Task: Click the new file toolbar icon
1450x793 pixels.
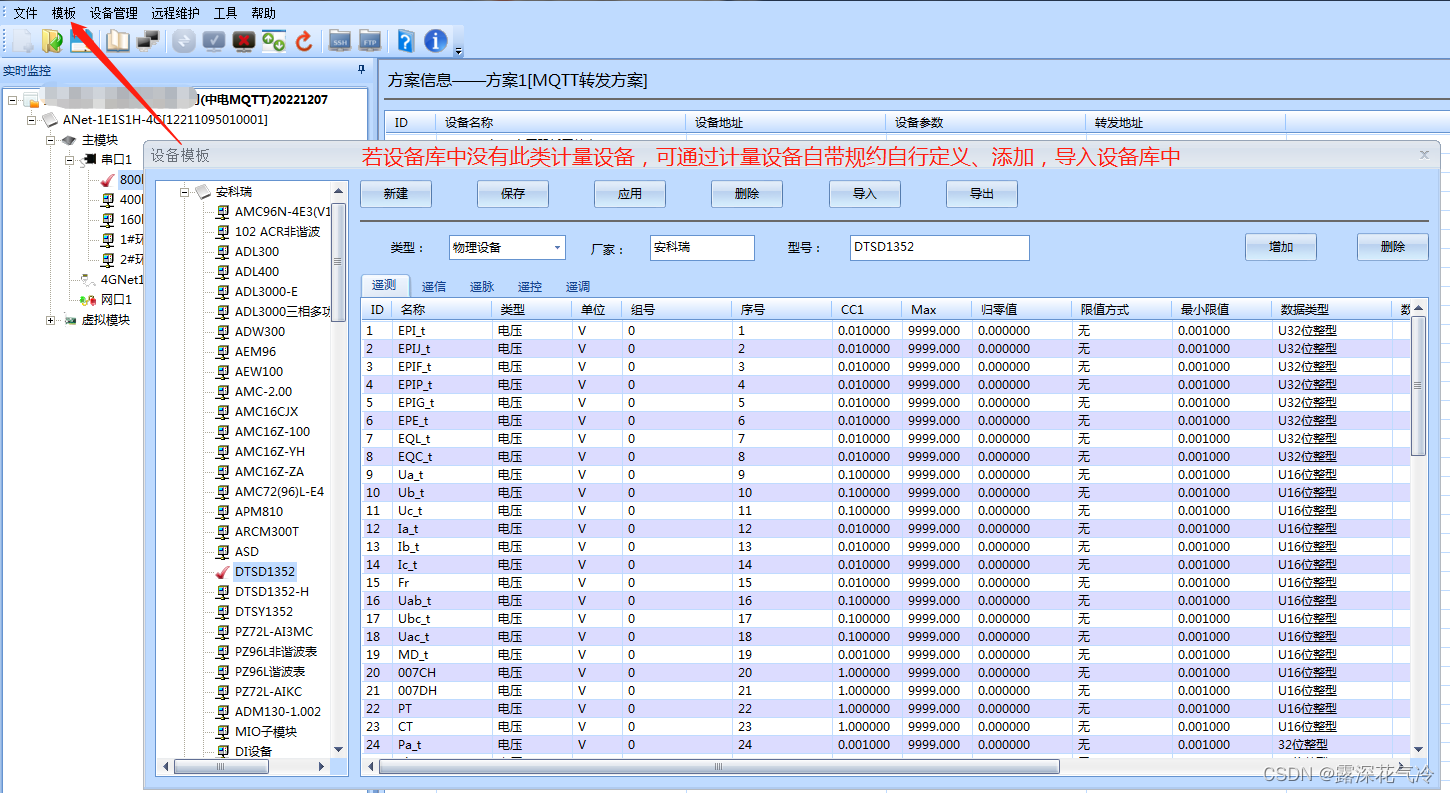Action: click(x=22, y=41)
